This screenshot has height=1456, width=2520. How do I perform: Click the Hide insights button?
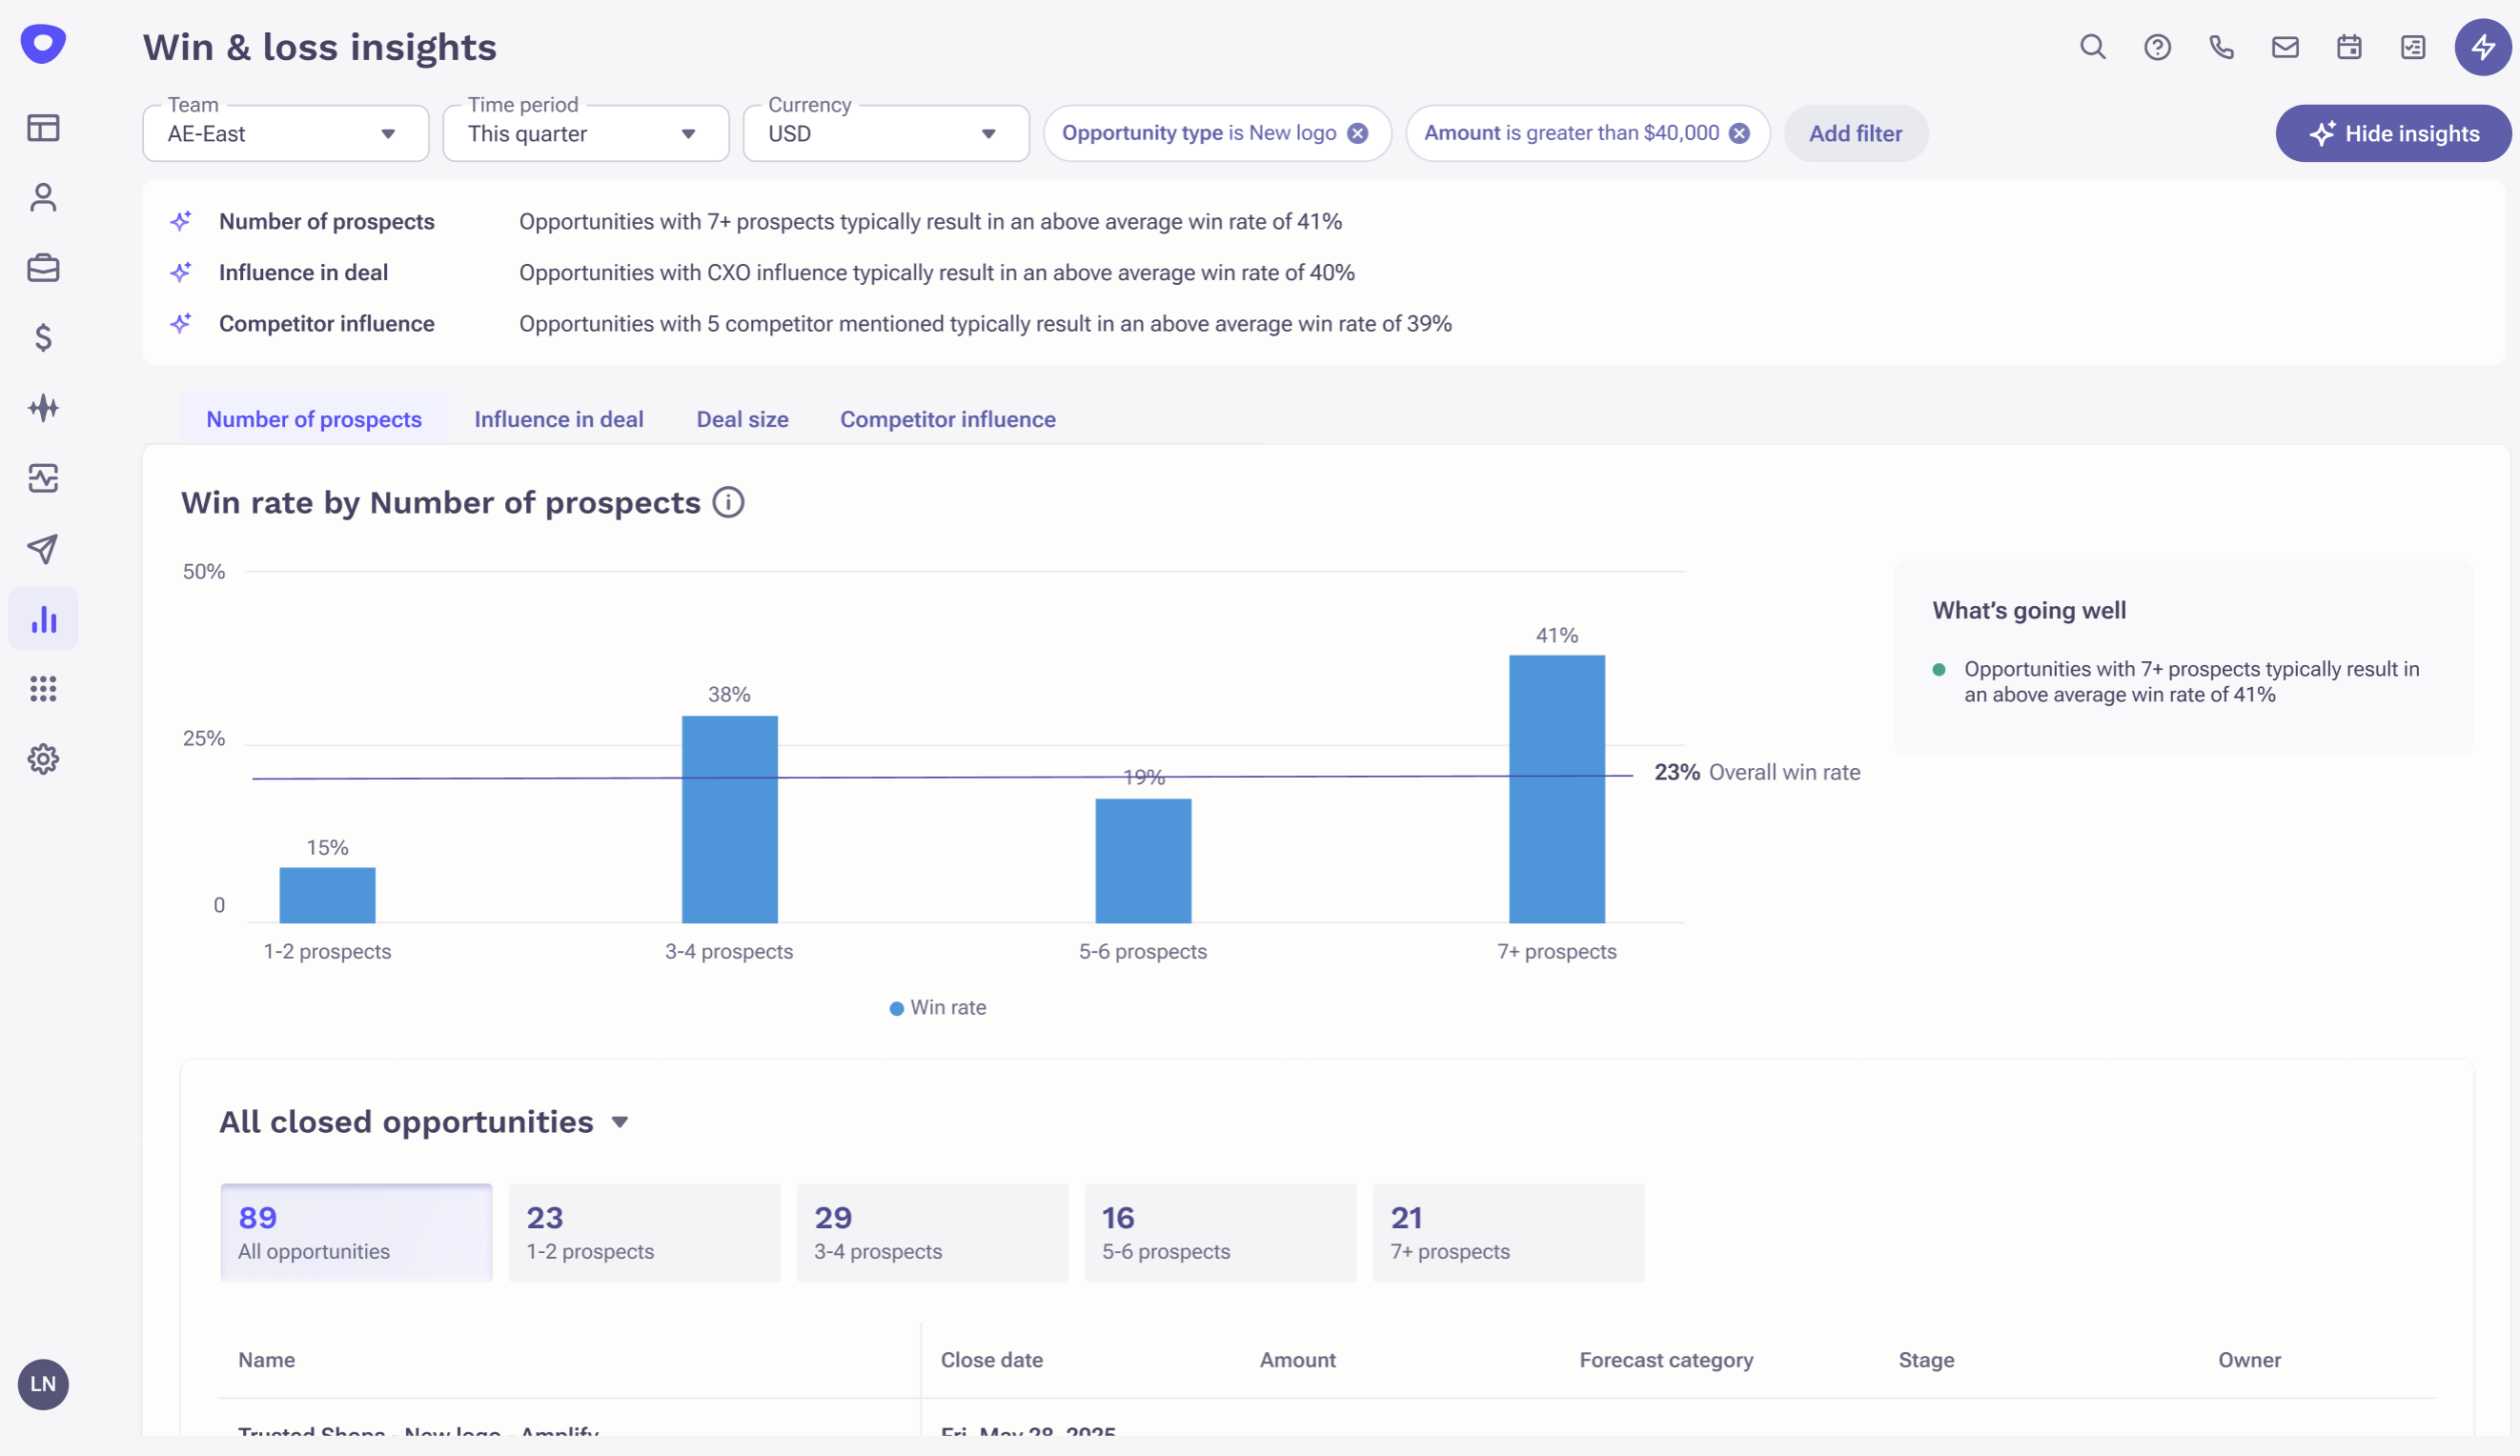pyautogui.click(x=2394, y=133)
